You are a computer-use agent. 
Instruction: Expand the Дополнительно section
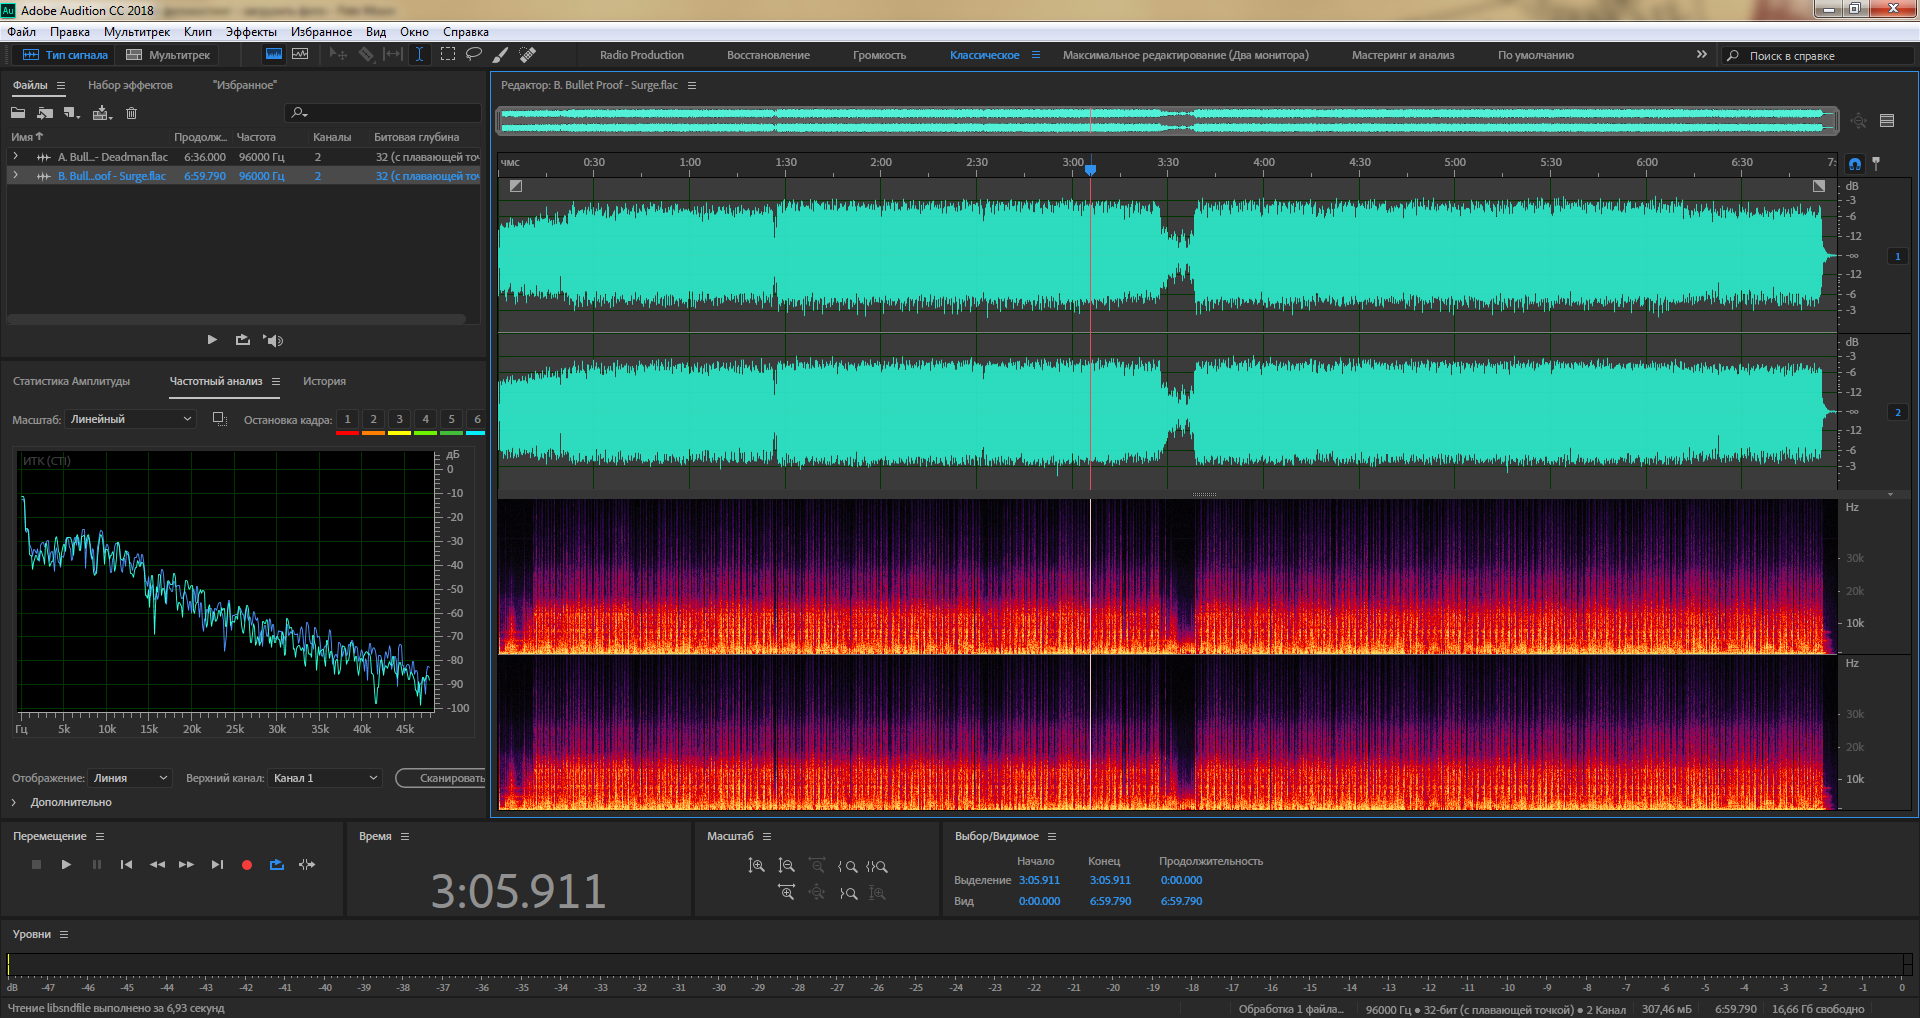[14, 802]
